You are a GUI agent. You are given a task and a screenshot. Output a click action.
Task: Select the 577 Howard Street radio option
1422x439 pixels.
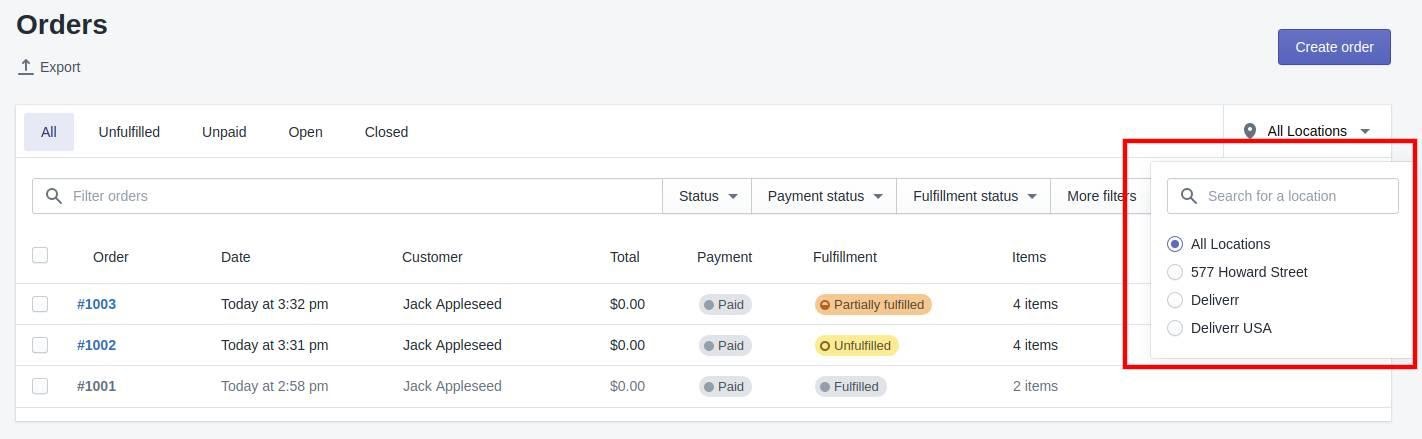(x=1175, y=272)
